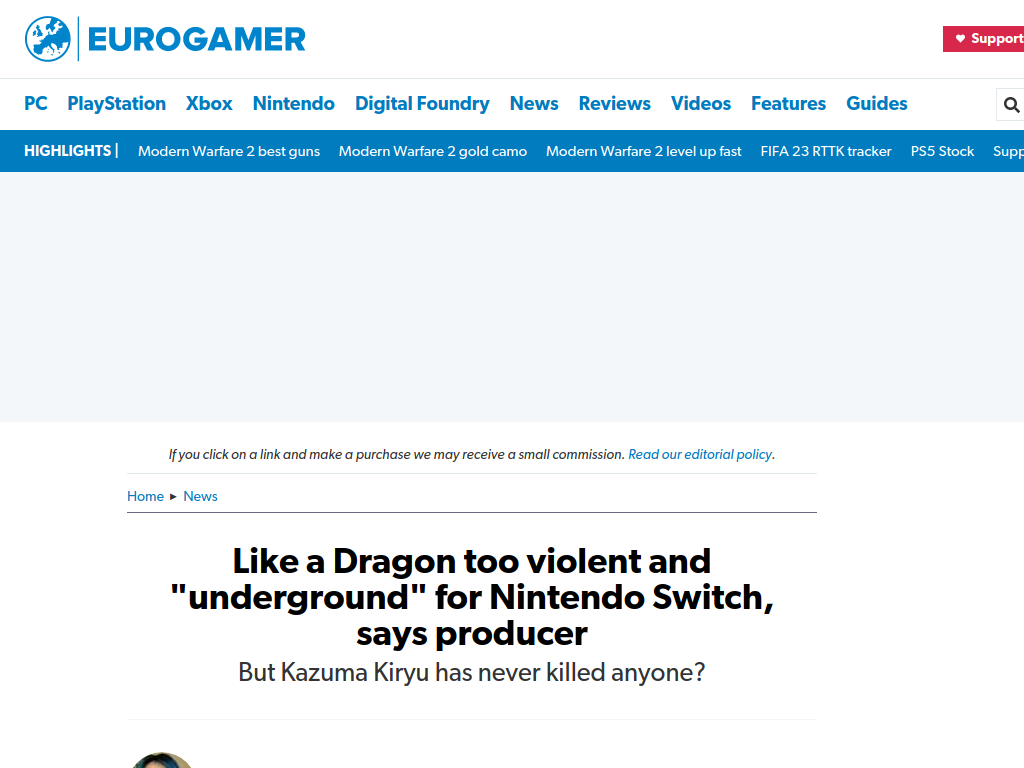Select the Features menu item
The image size is (1024, 768).
(x=788, y=103)
